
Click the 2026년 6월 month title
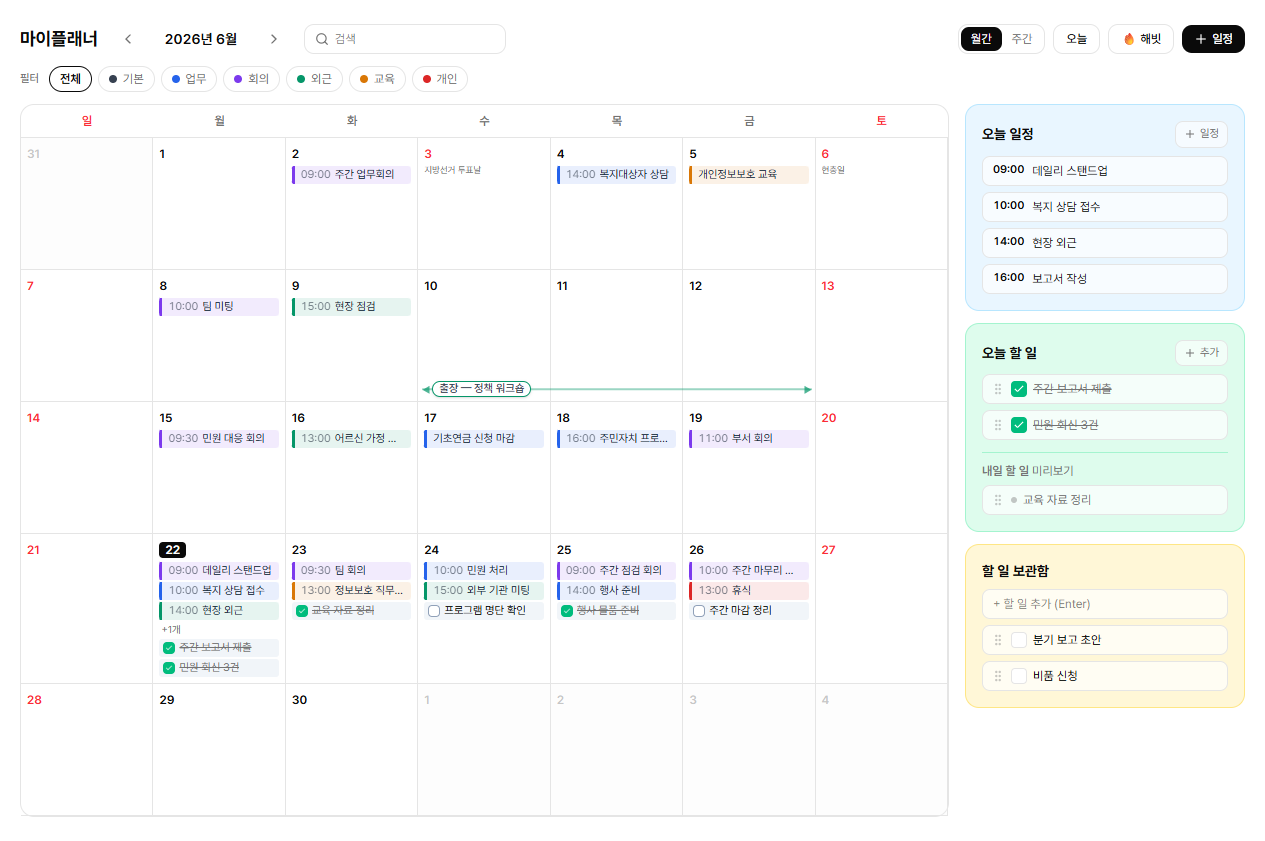(x=201, y=39)
